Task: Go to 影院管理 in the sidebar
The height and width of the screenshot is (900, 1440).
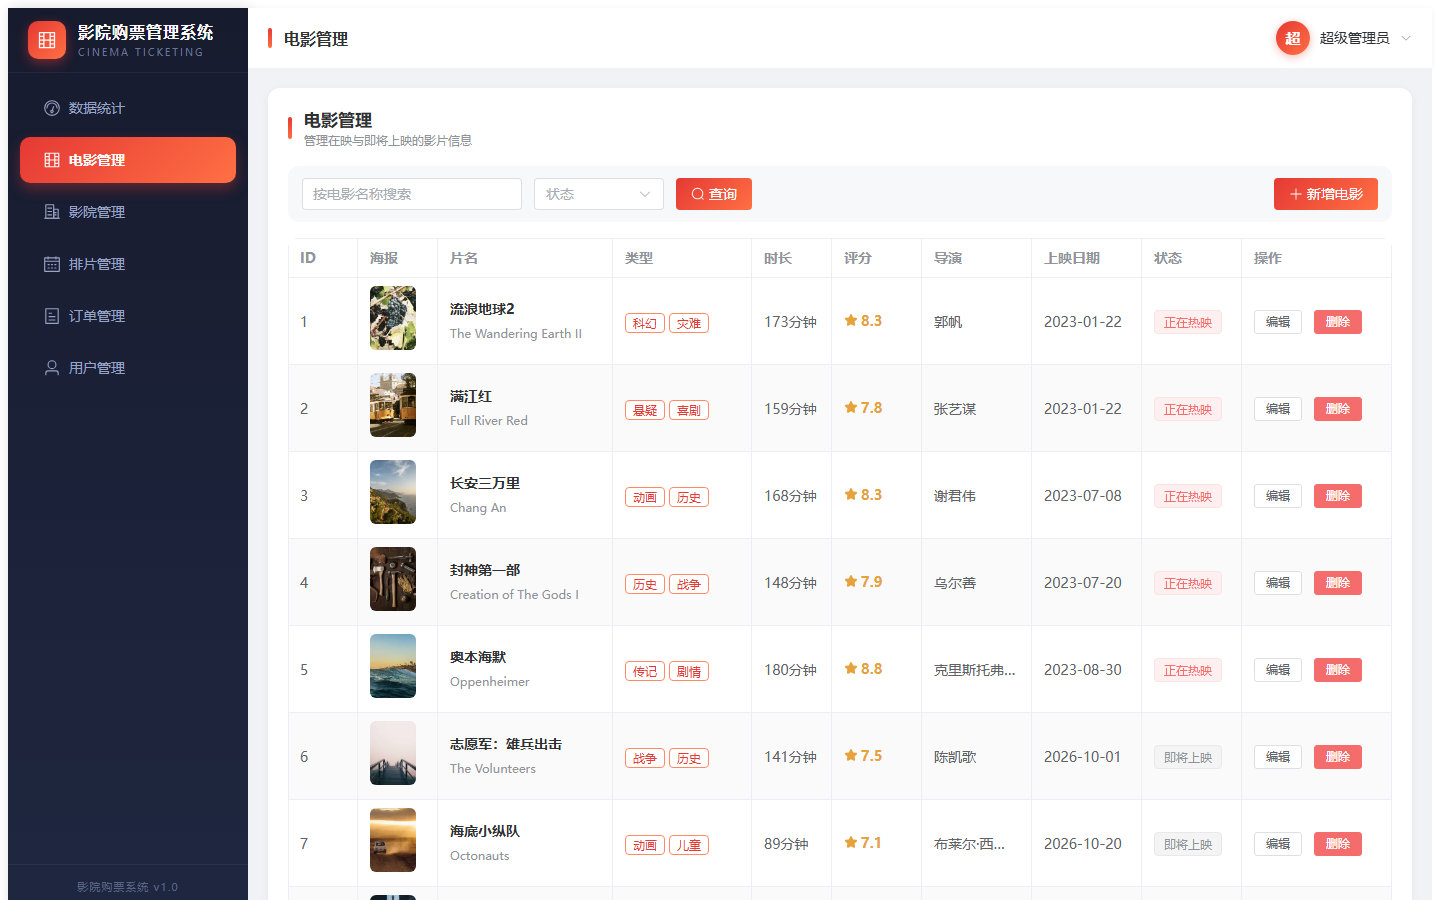Action: [x=128, y=212]
